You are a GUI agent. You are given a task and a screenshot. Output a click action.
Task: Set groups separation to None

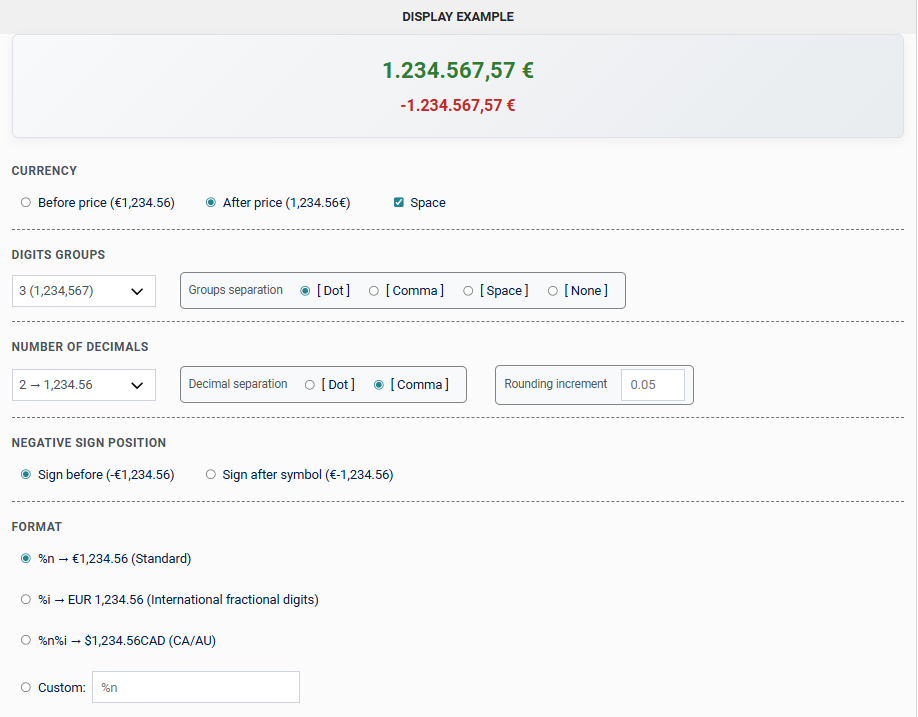pos(553,291)
